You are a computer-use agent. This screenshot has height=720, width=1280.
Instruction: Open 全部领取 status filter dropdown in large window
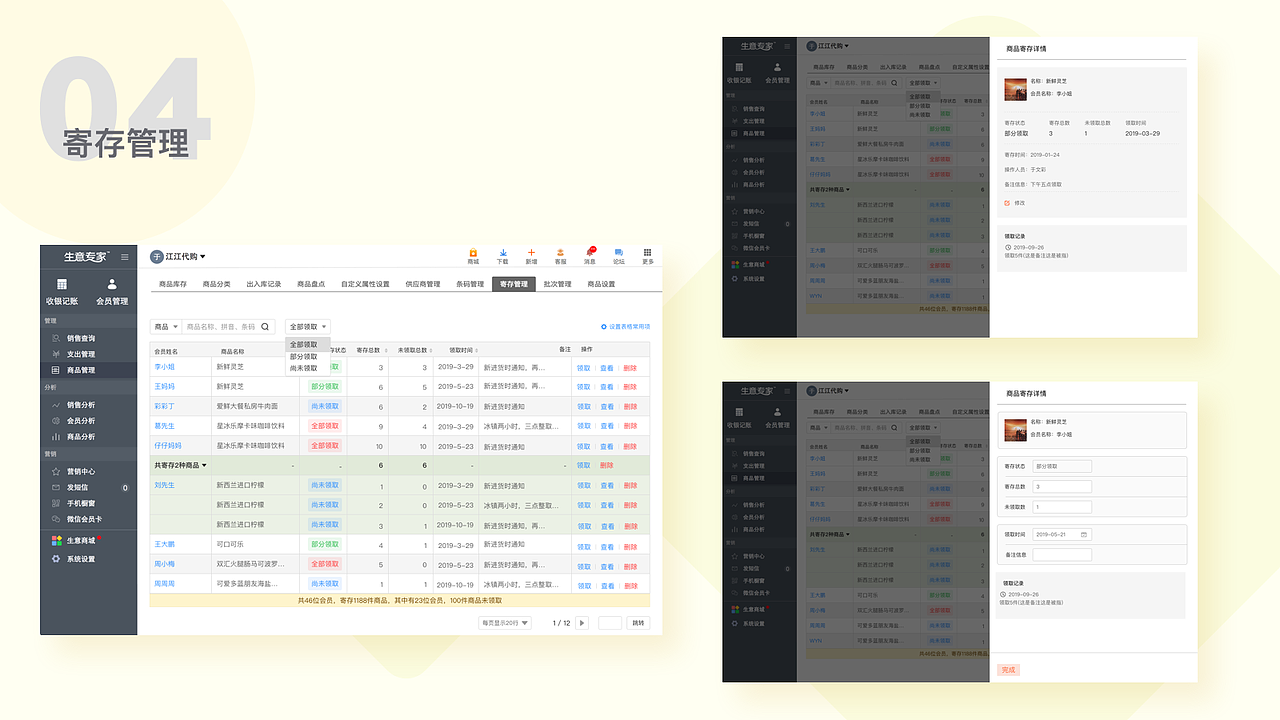click(307, 326)
